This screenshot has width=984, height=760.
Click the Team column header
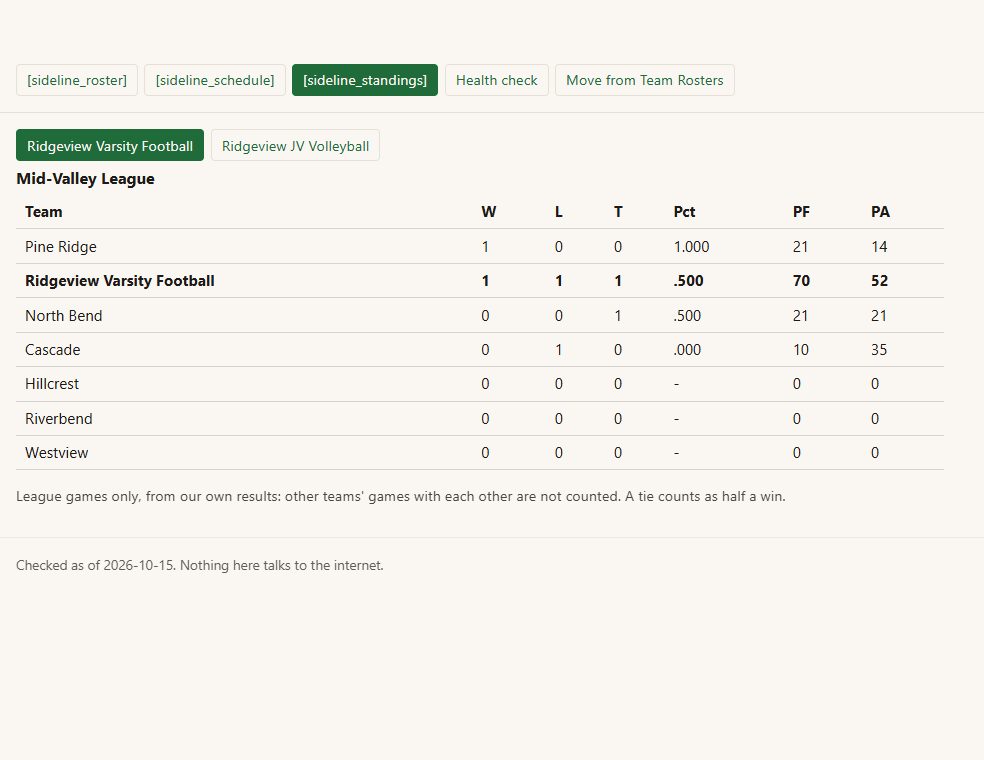(x=44, y=212)
